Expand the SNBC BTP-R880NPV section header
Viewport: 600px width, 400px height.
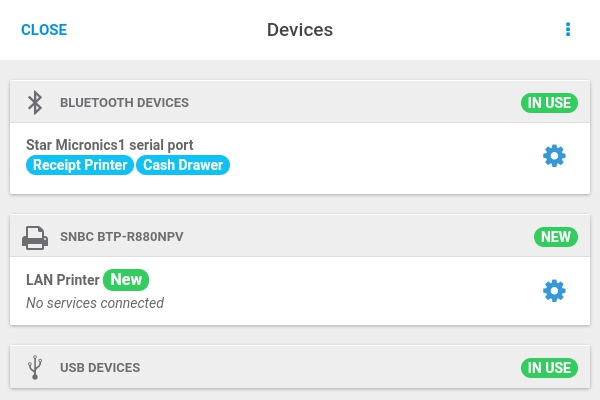pyautogui.click(x=300, y=236)
